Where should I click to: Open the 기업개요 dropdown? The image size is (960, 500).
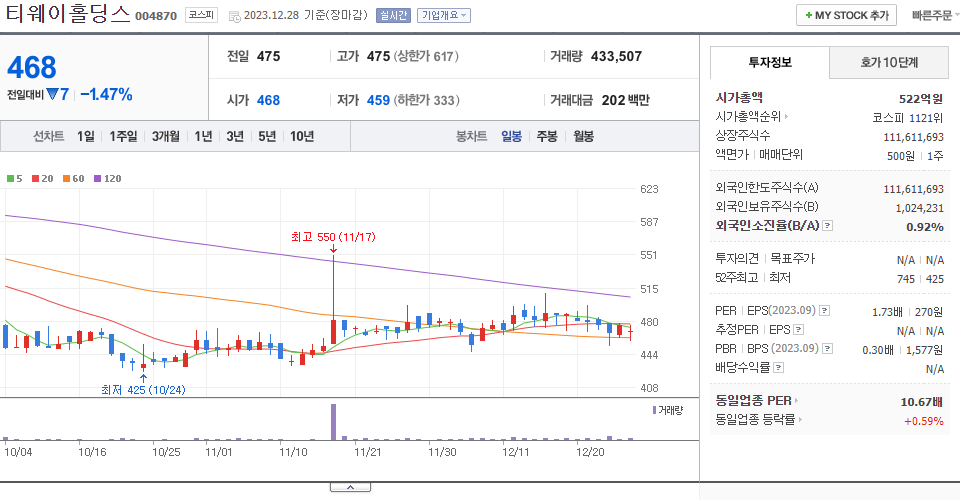[444, 15]
